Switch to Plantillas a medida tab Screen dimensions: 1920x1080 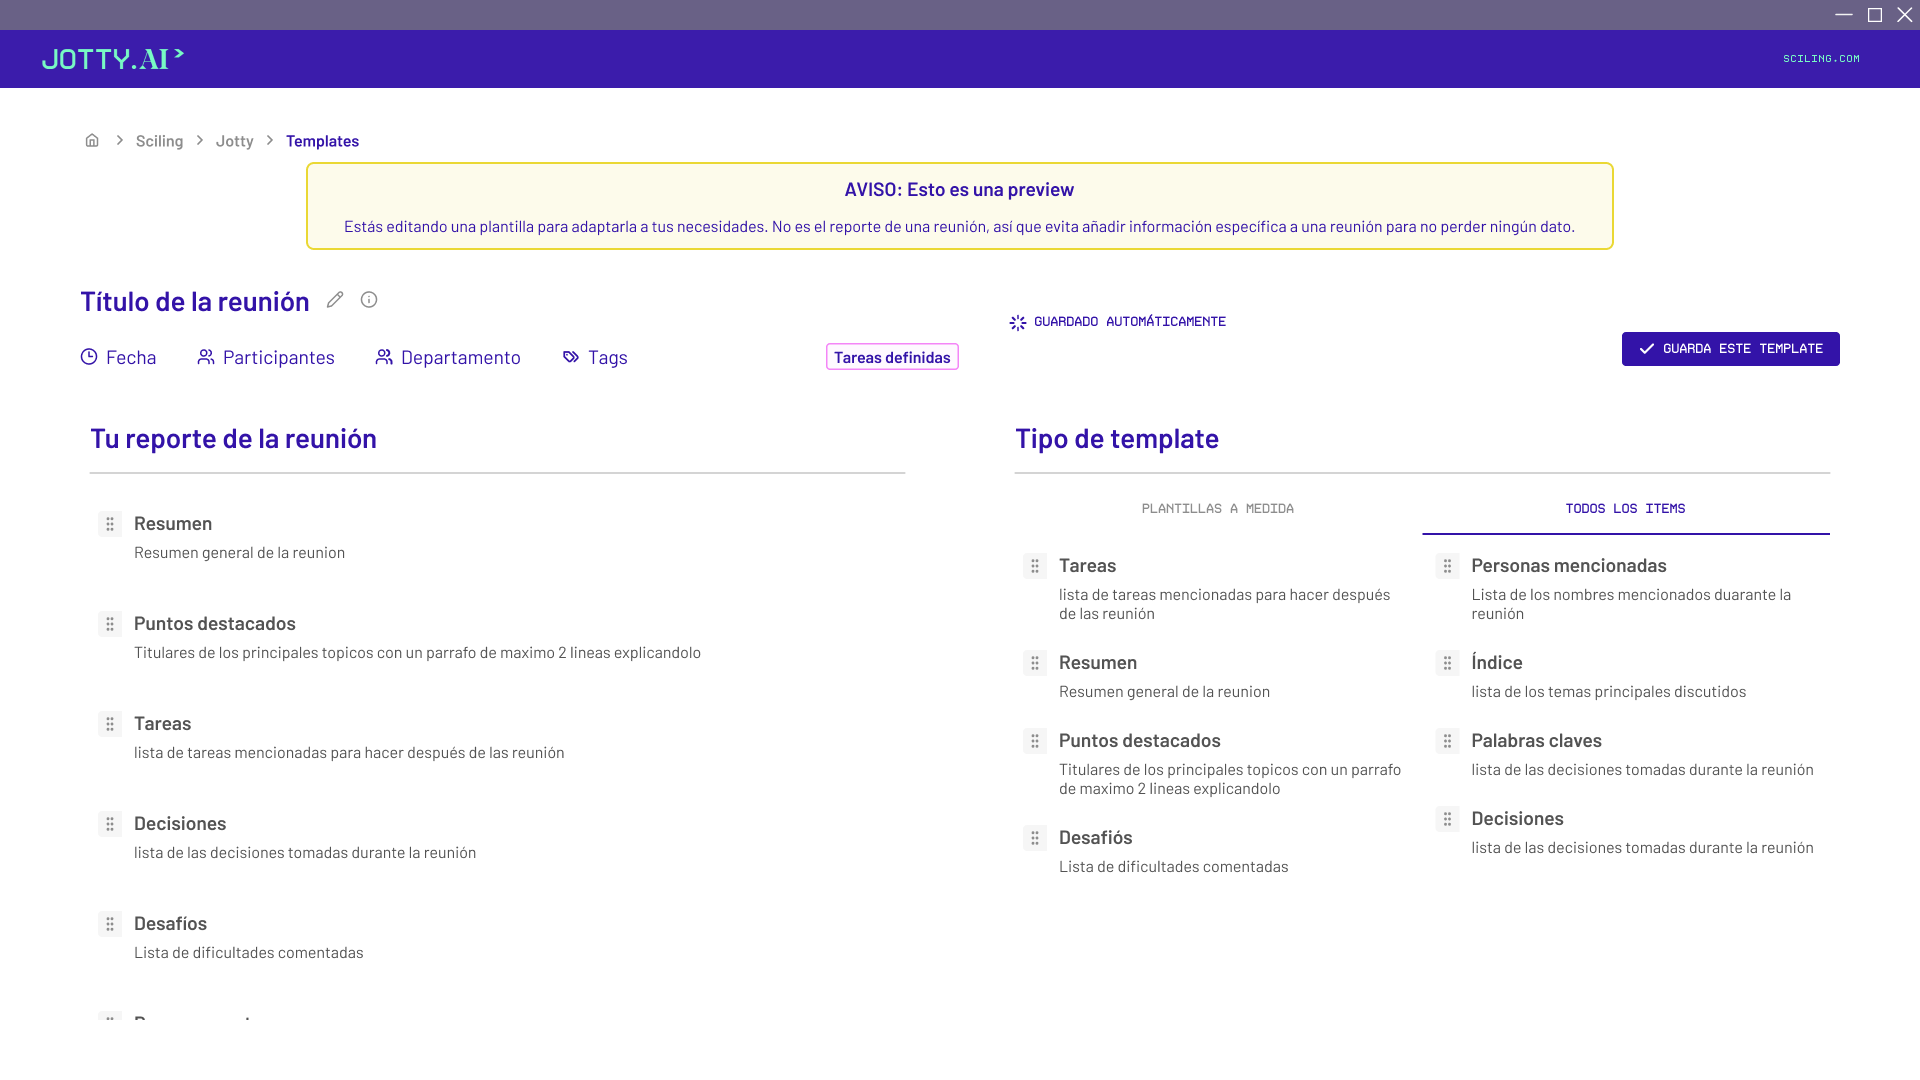1217,509
